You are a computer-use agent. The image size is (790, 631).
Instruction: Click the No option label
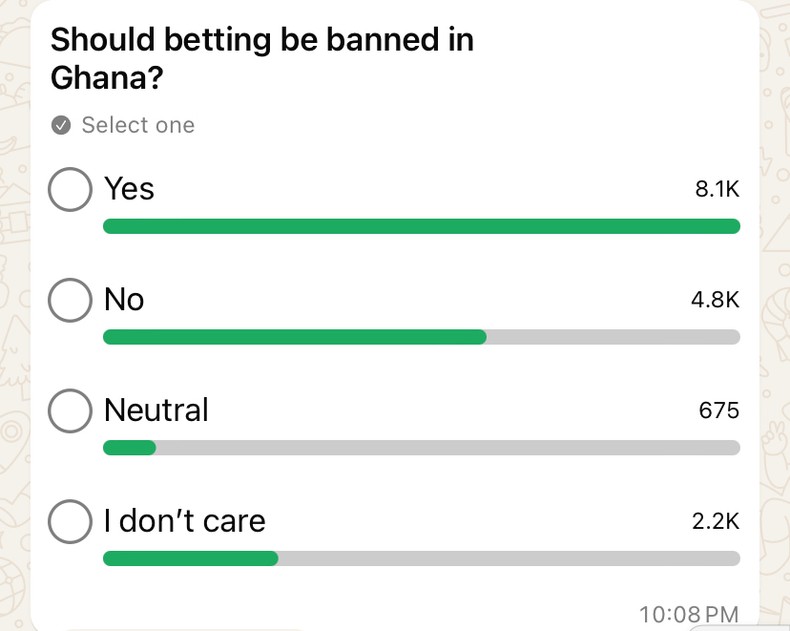pyautogui.click(x=125, y=300)
